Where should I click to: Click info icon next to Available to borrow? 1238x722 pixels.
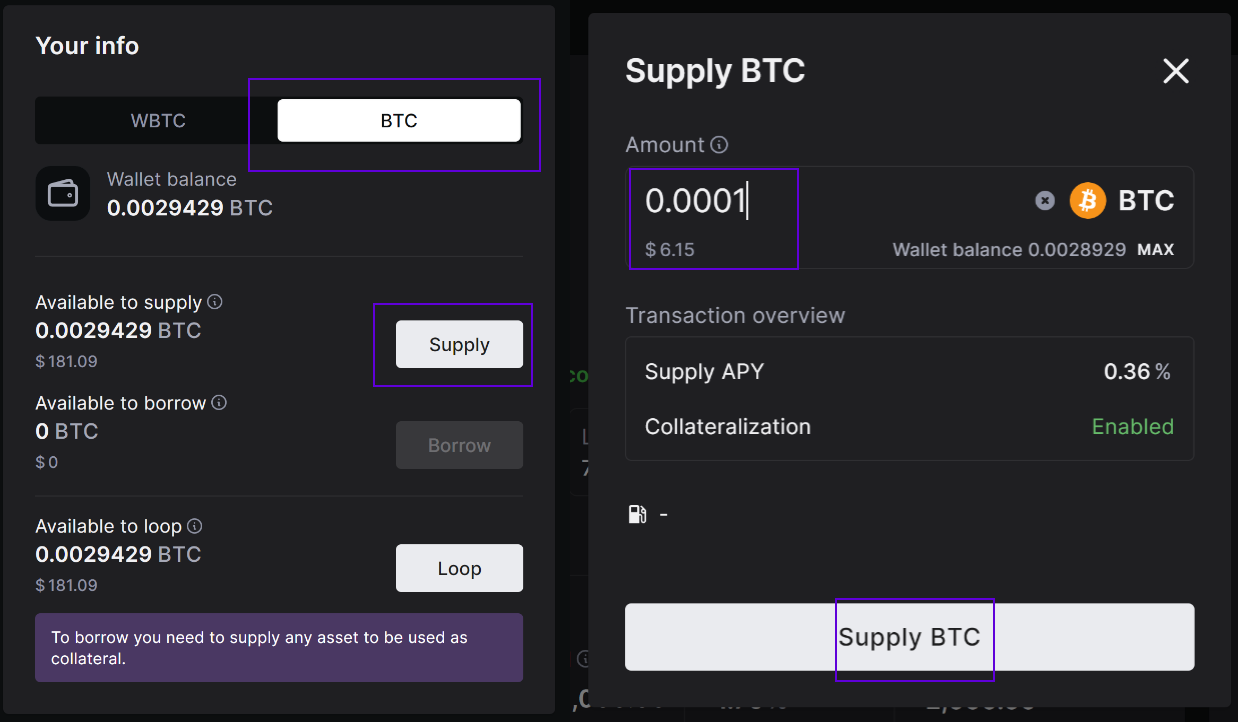pyautogui.click(x=219, y=403)
